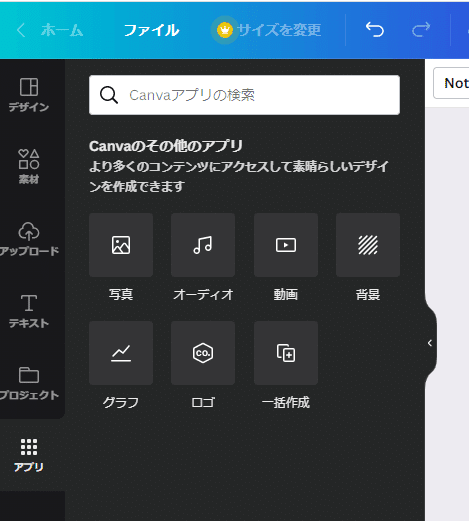Open the 動画 (Video) app tile
The width and height of the screenshot is (469, 521).
[286, 245]
